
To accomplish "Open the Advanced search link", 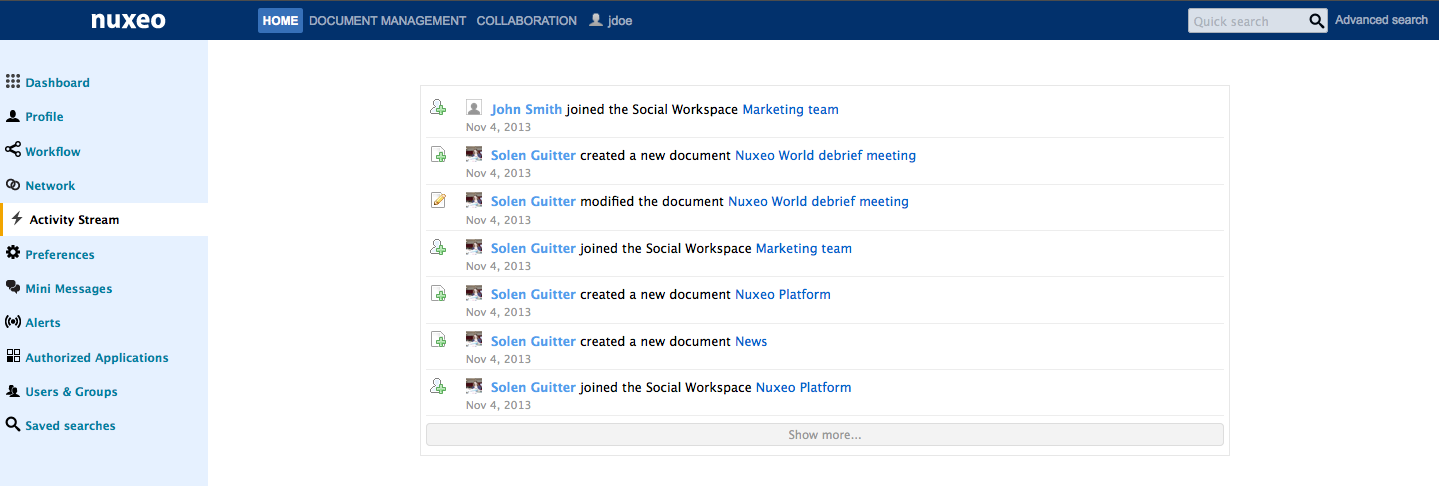I will tap(1381, 20).
